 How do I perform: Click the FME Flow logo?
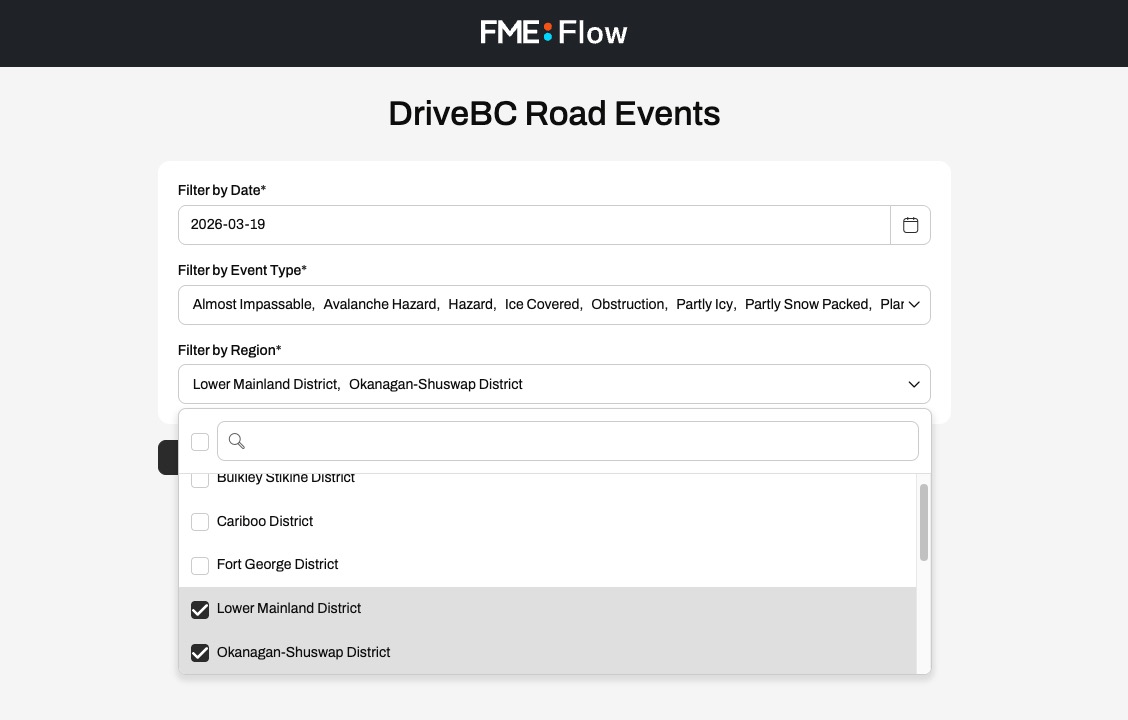click(x=554, y=32)
